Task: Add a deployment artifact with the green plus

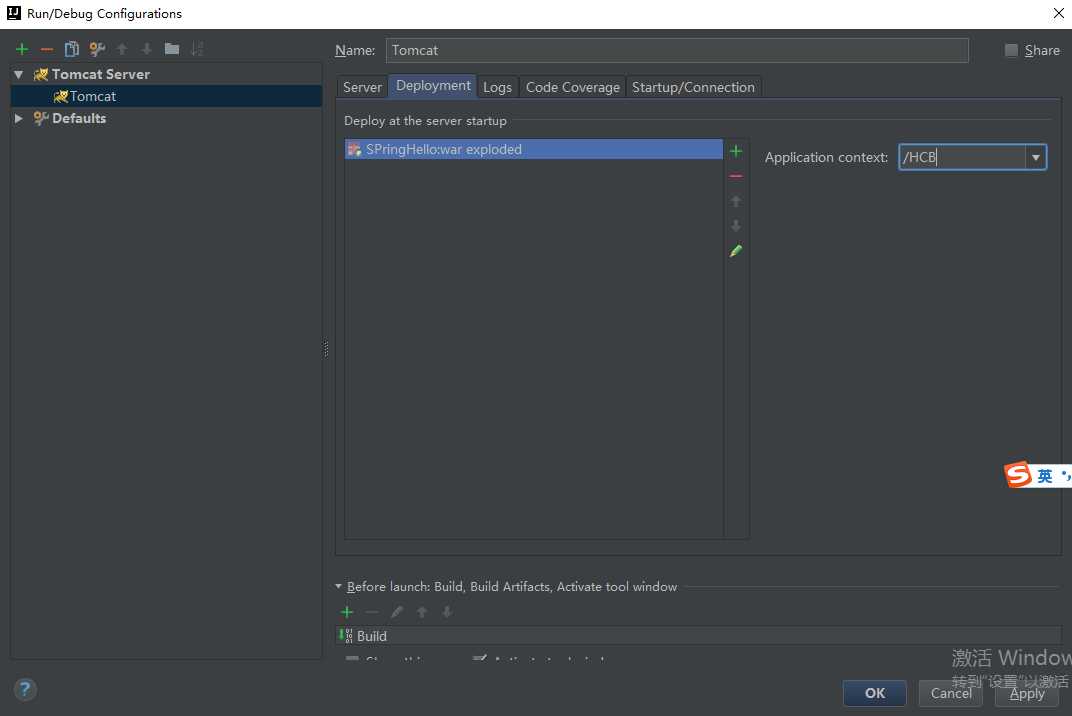Action: coord(736,151)
